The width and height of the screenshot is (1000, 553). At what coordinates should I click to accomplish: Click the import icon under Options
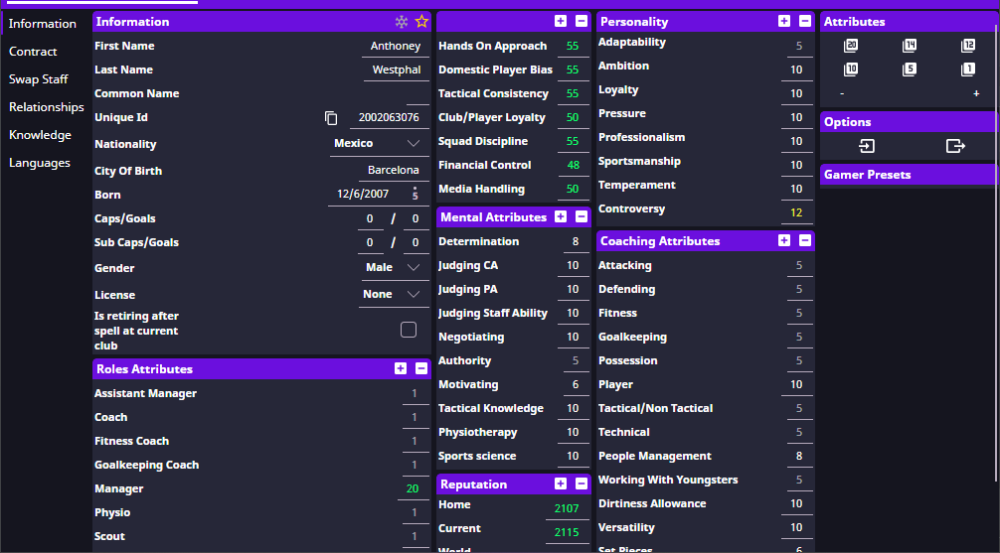tap(867, 146)
